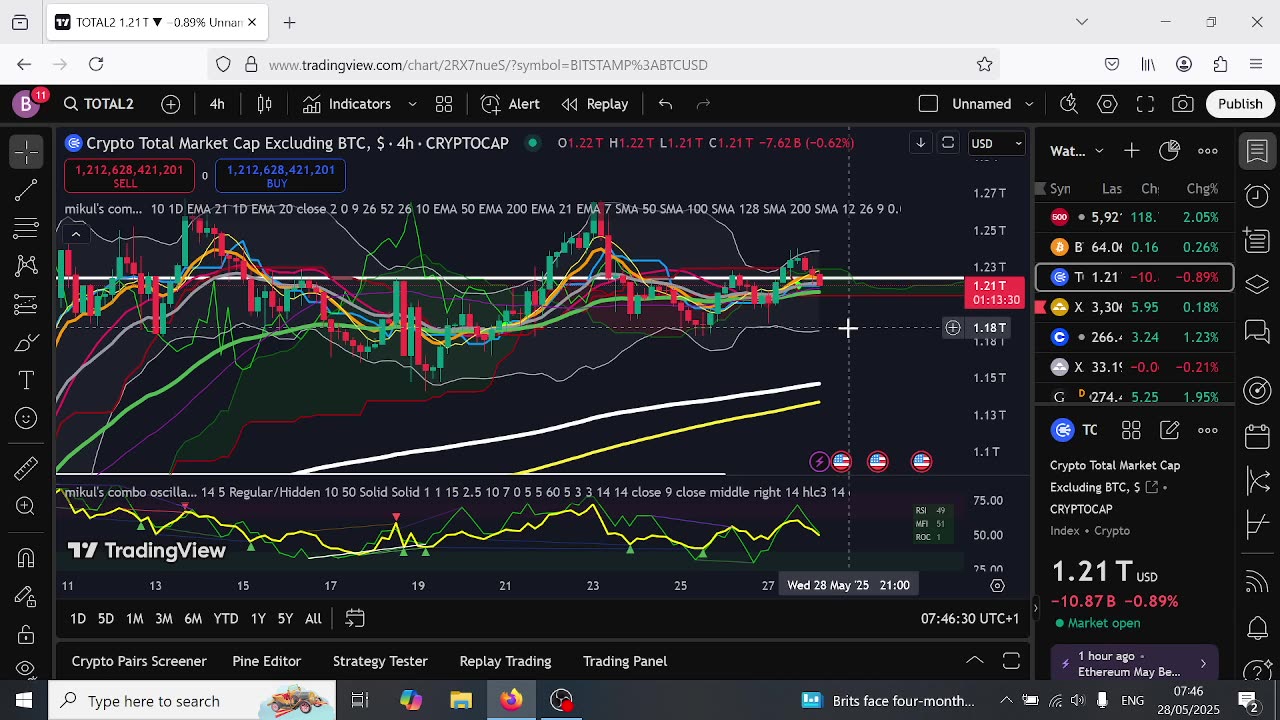This screenshot has height=720, width=1280.
Task: Toggle magnet mode for drawings
Action: coord(26,558)
